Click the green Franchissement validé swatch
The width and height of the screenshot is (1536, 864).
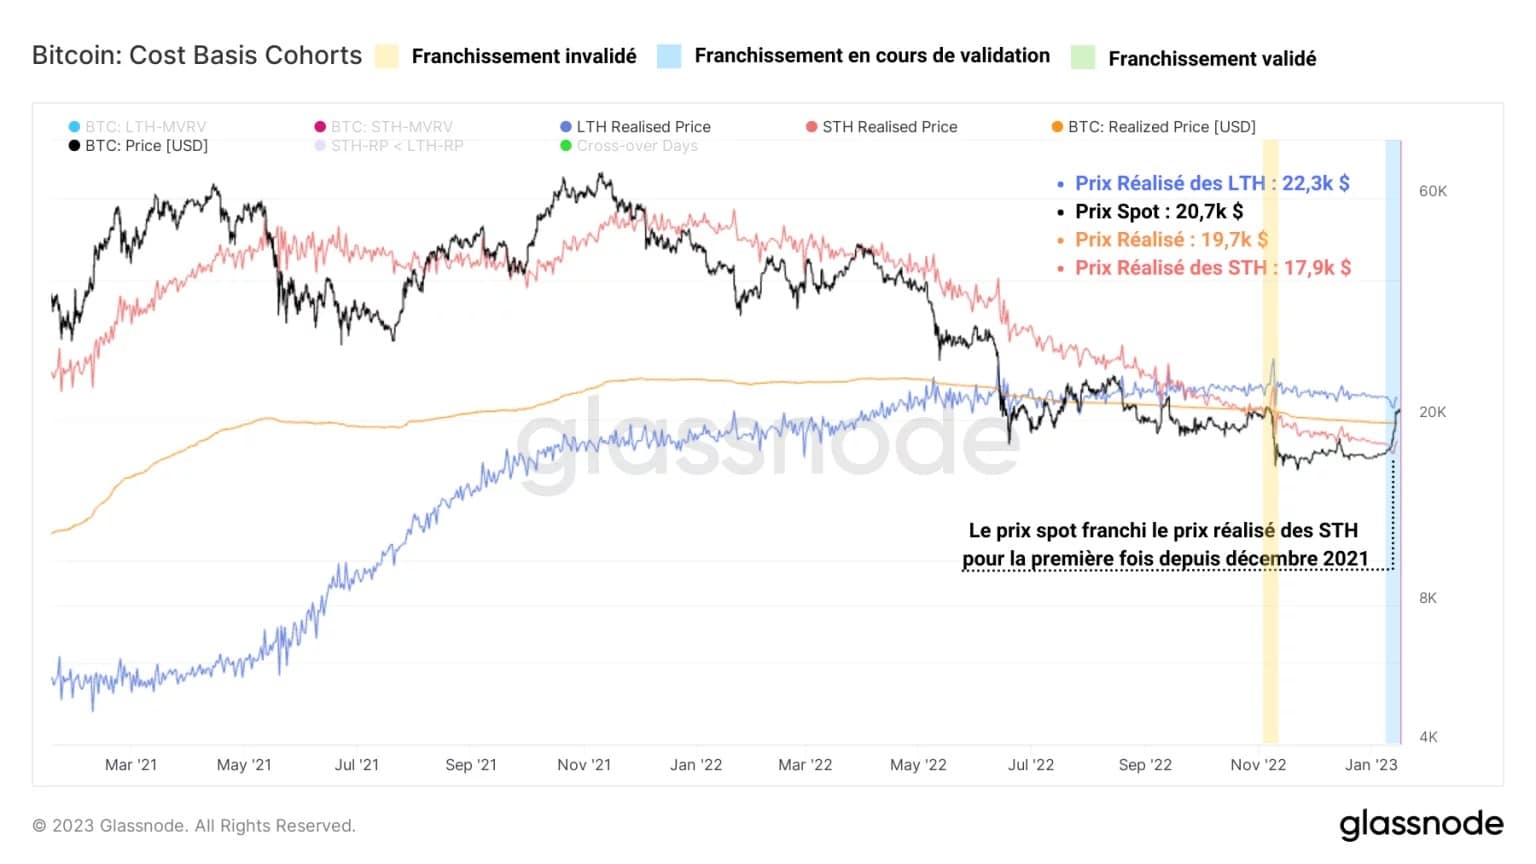coord(1083,57)
